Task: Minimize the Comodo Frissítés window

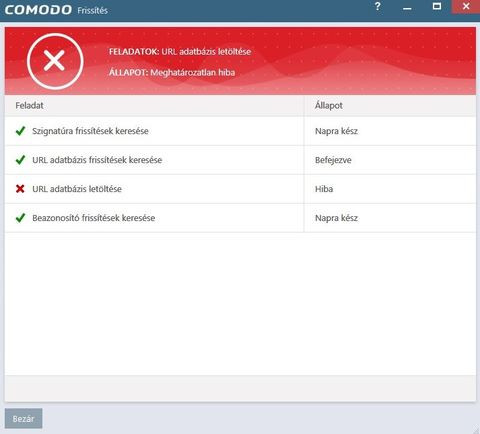Action: [407, 7]
